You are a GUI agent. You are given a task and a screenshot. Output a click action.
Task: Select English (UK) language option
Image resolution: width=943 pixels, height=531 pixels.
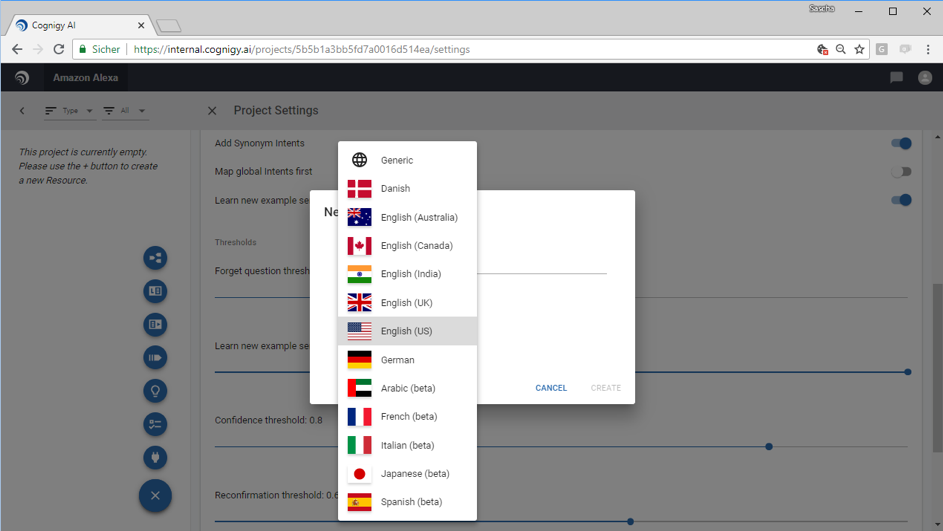pyautogui.click(x=407, y=302)
